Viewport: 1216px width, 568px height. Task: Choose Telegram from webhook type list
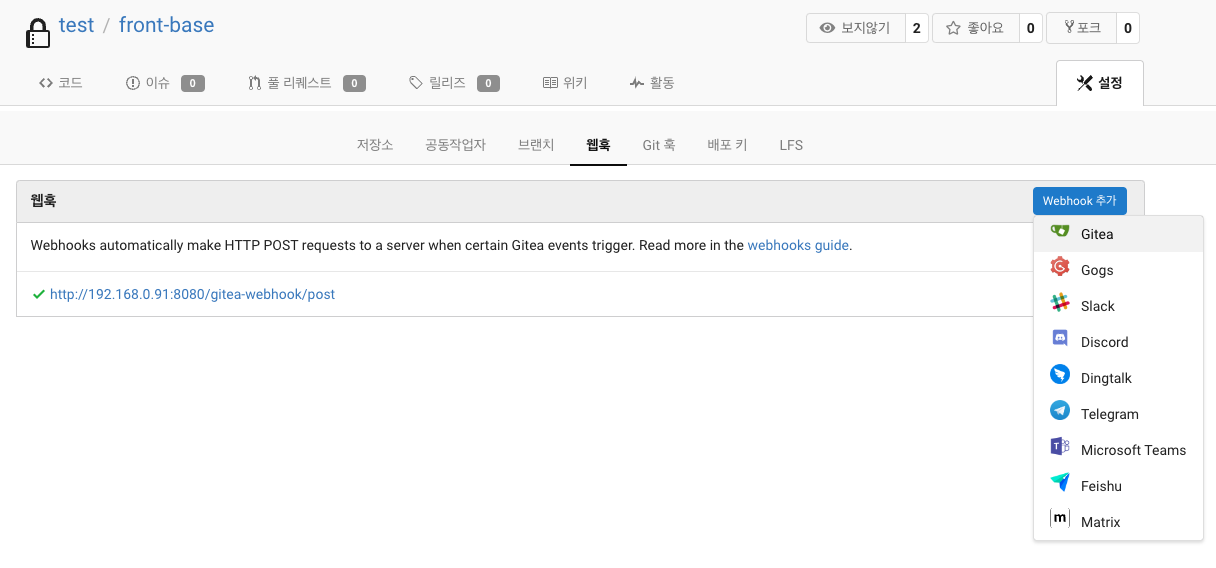[1118, 414]
